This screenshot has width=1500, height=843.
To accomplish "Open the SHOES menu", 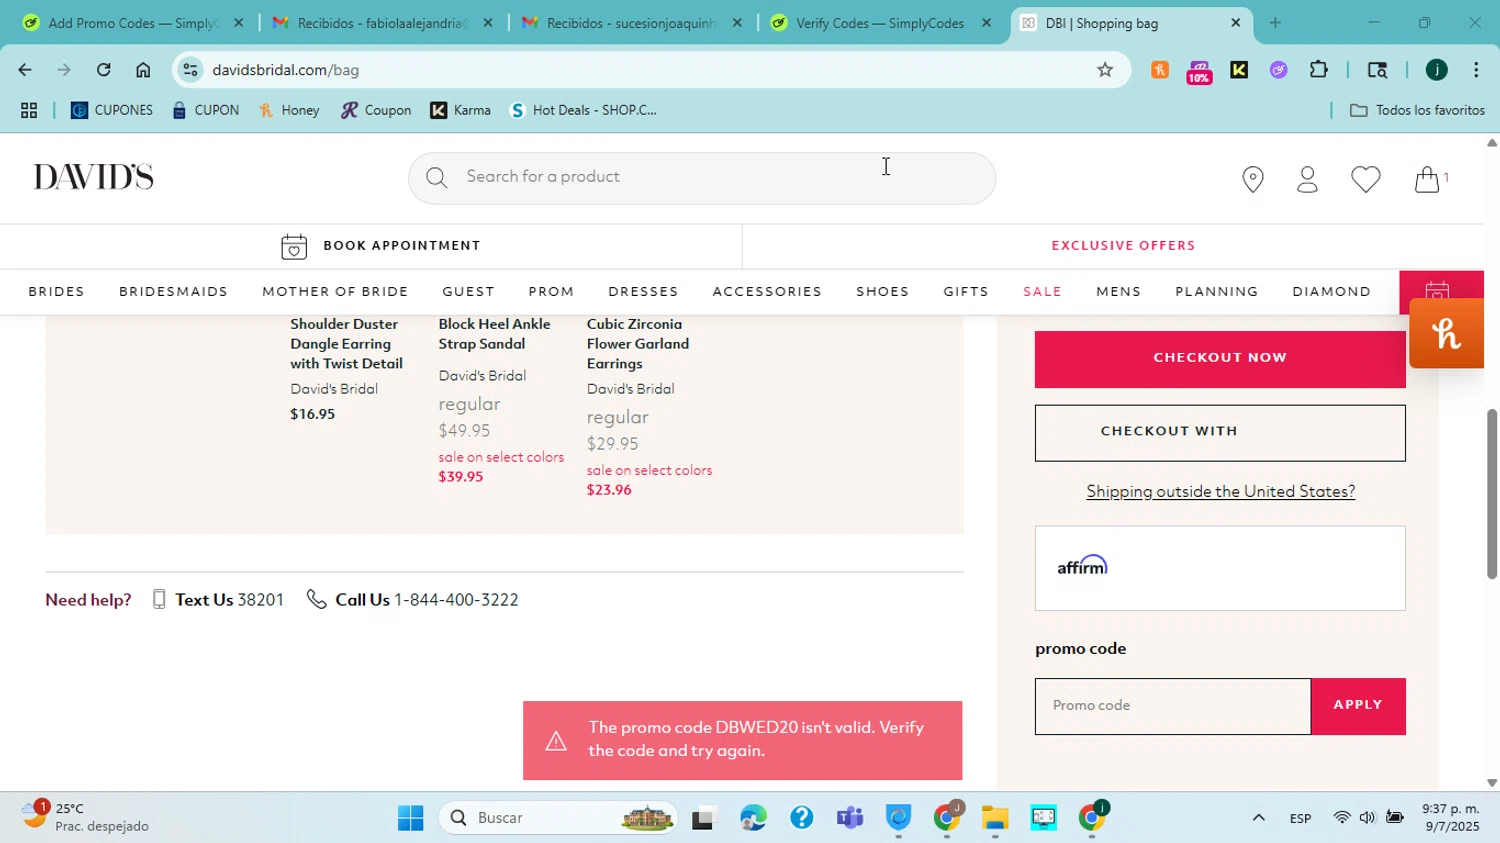I will click(x=882, y=292).
